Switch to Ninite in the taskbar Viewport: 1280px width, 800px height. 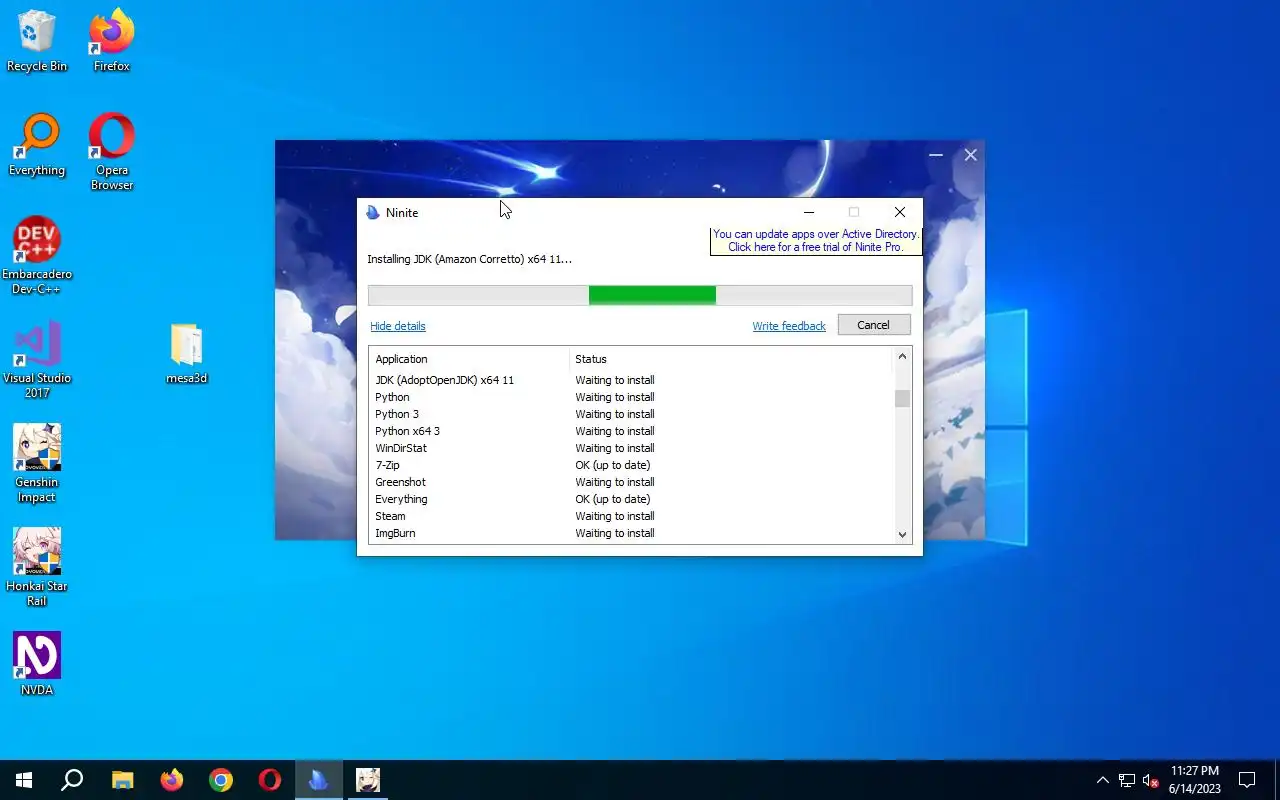[319, 780]
